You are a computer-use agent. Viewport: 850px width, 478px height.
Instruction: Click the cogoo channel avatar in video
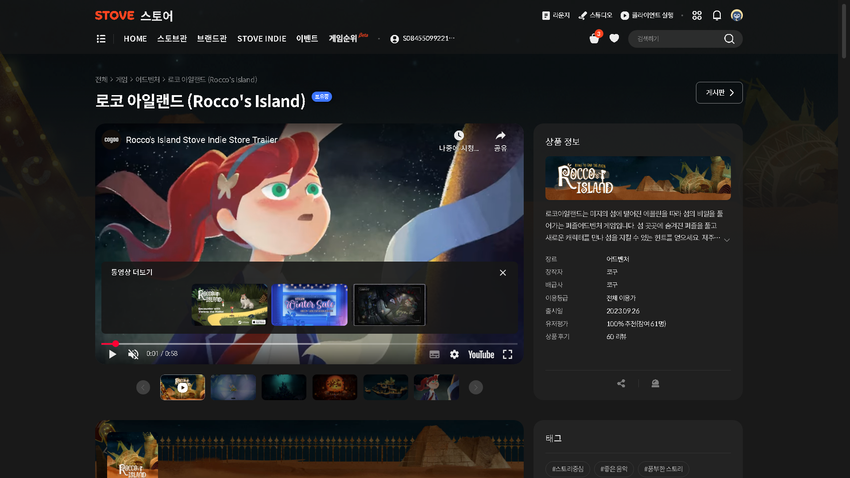click(x=111, y=140)
